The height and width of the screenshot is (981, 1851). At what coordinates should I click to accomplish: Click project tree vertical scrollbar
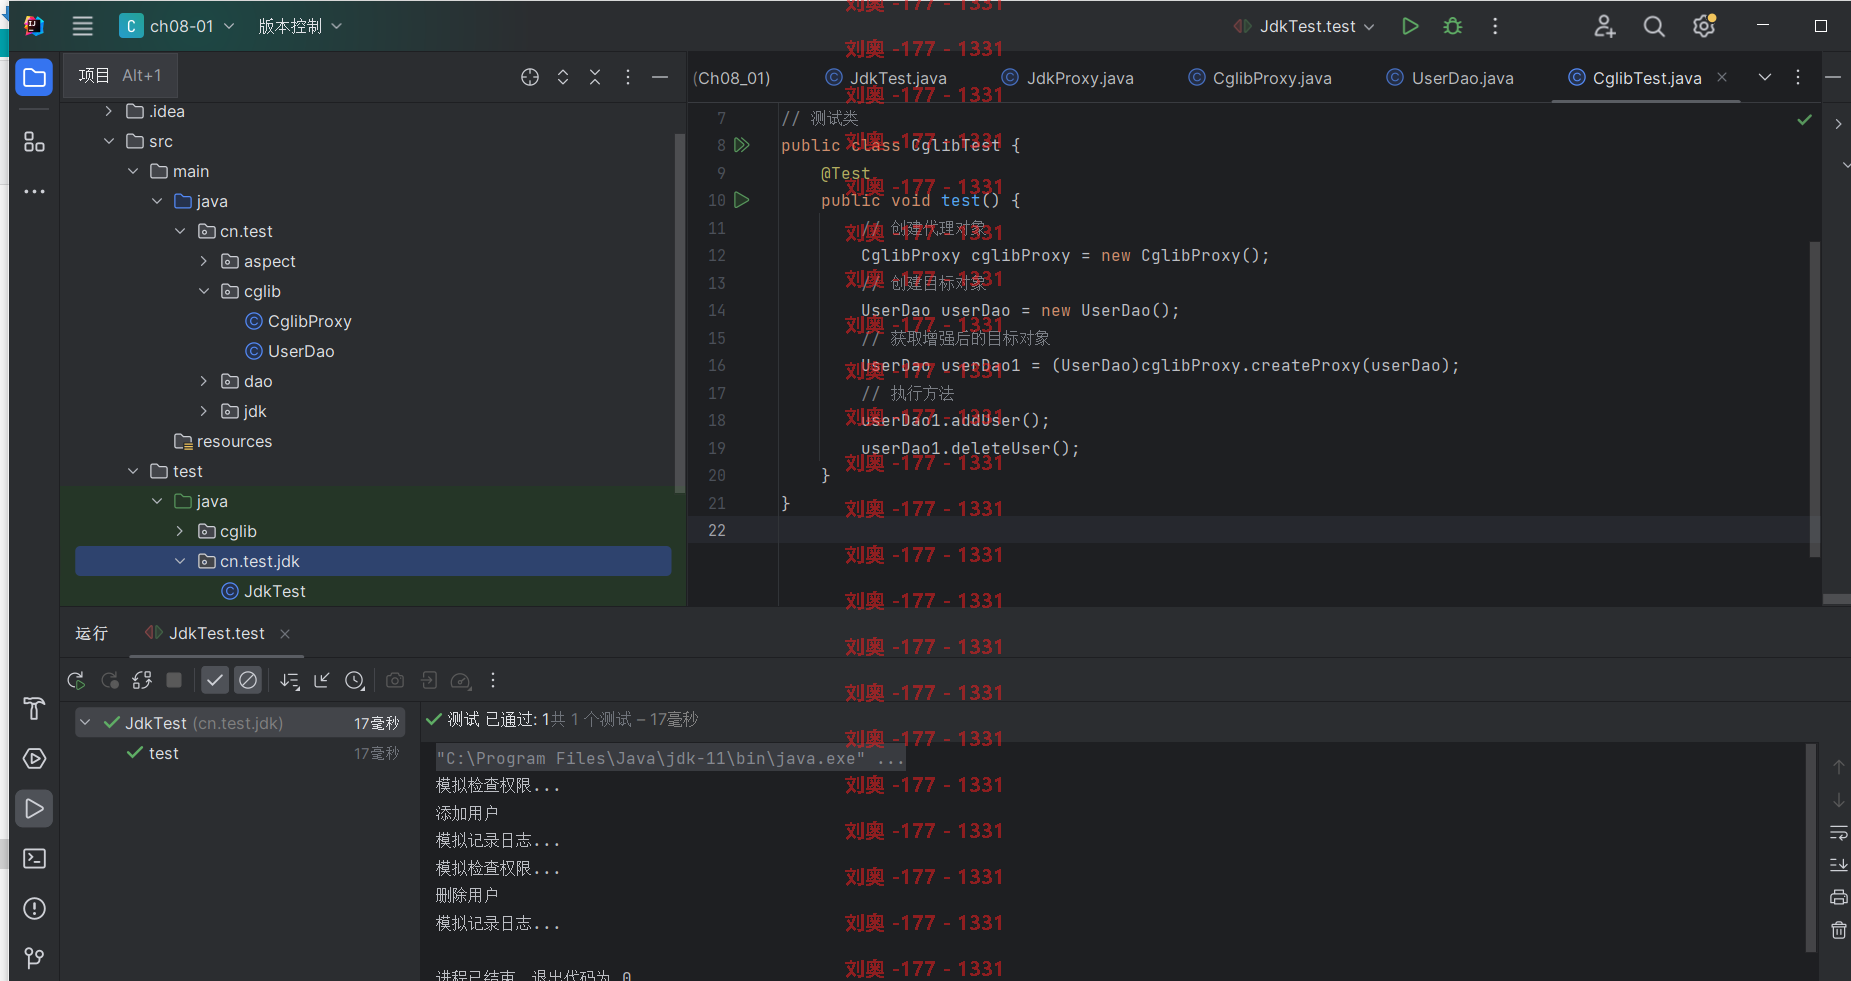click(680, 313)
